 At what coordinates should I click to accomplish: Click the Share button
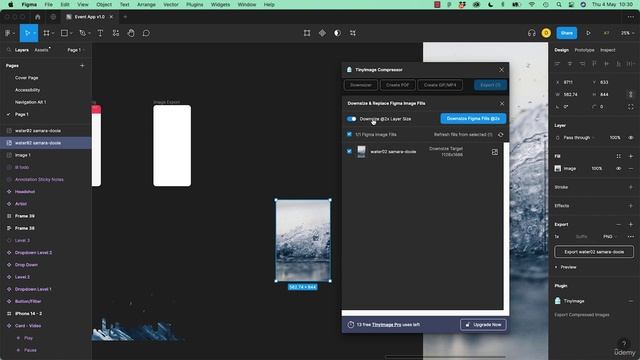567,33
